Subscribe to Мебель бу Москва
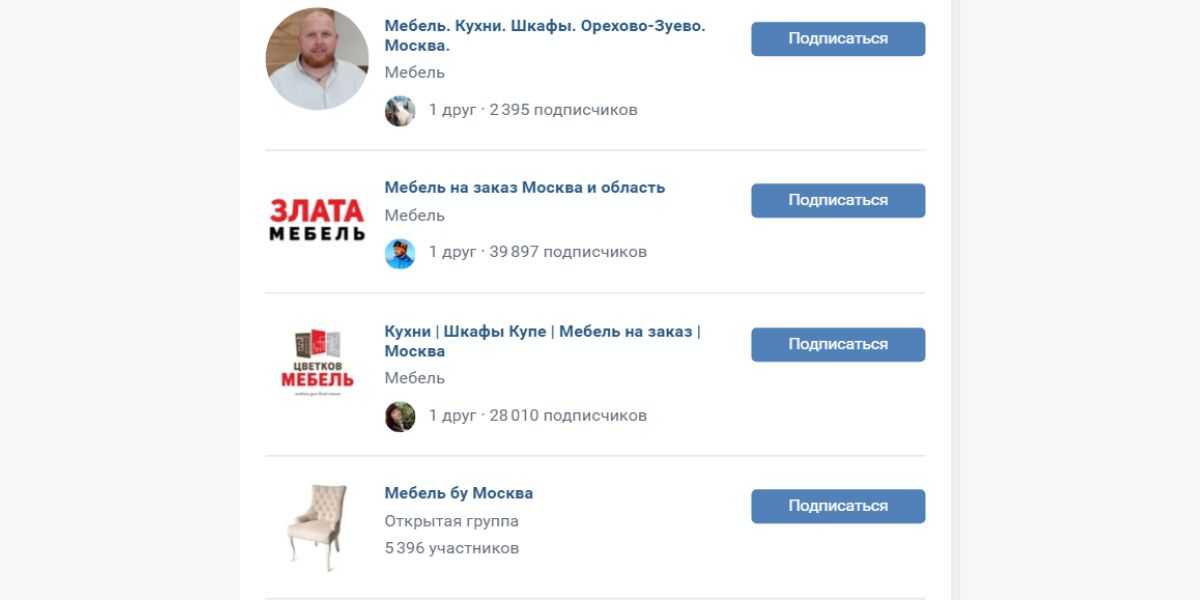Viewport: 1200px width, 600px height. tap(838, 507)
